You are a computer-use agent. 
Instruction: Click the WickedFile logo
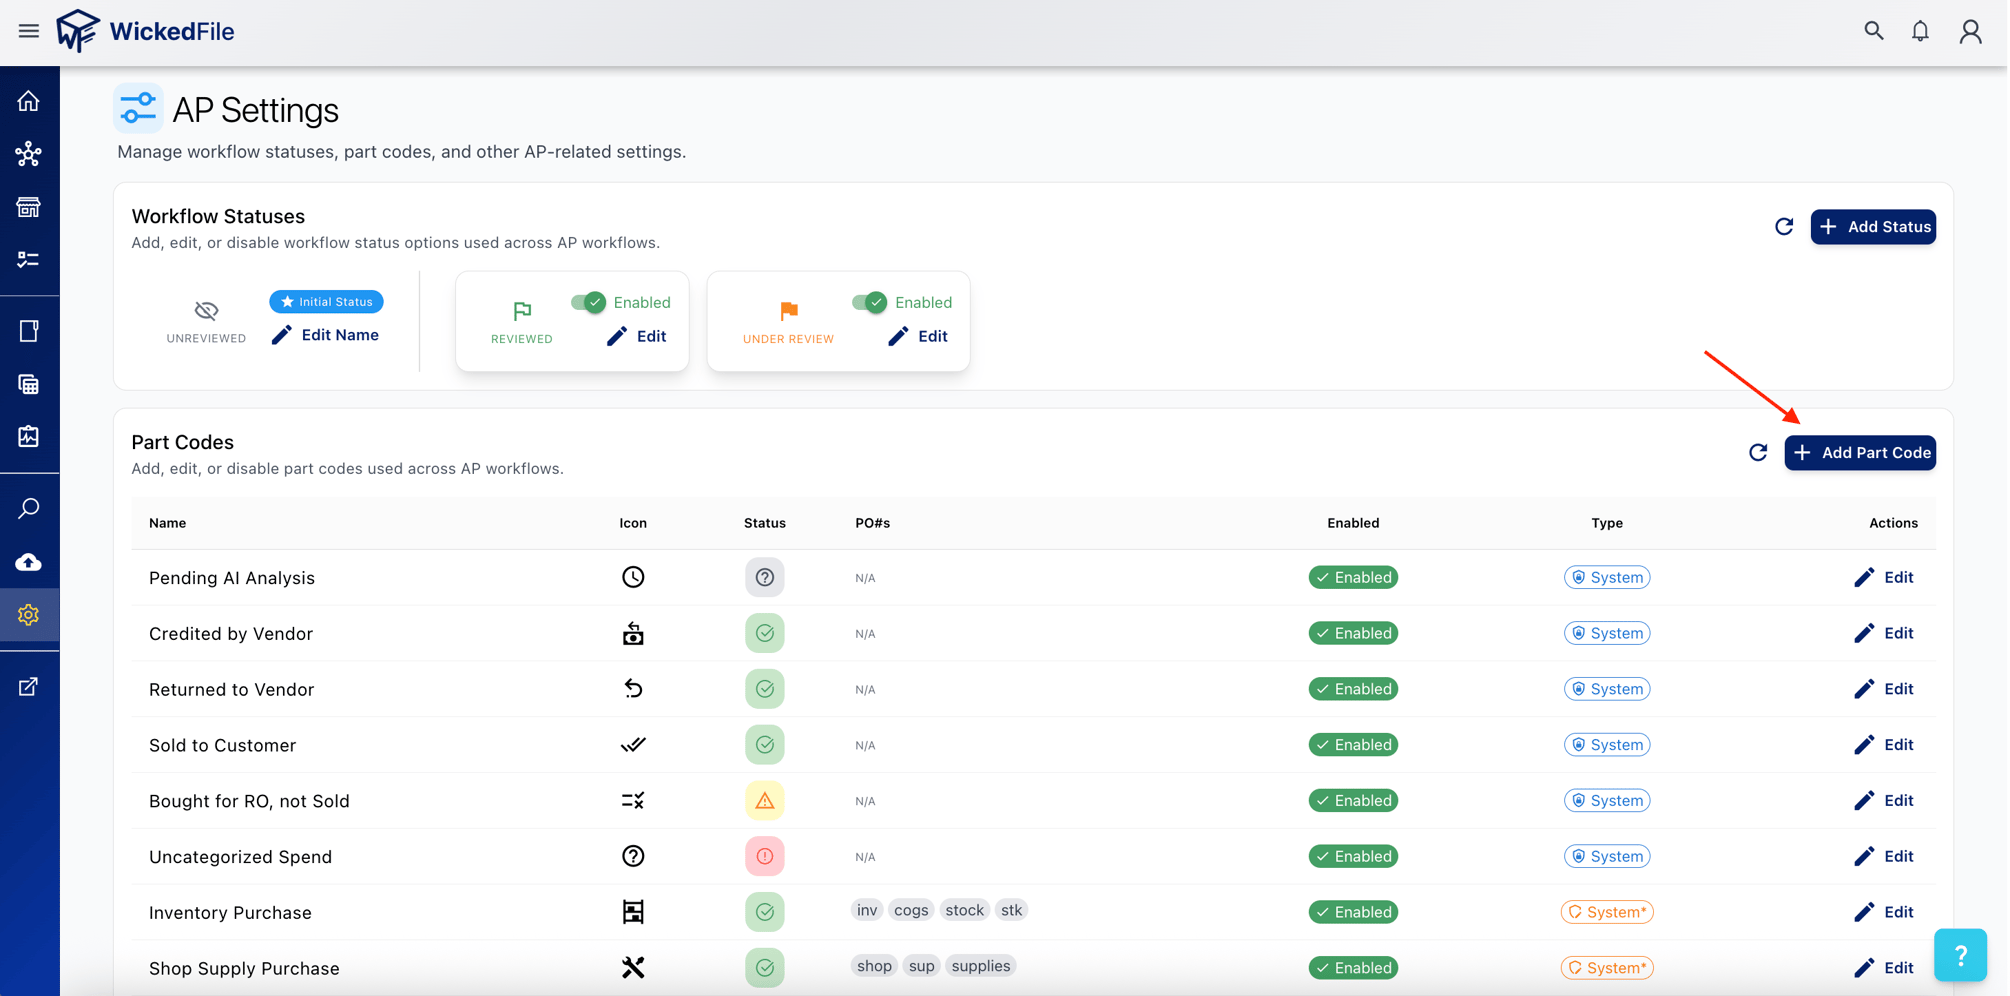pyautogui.click(x=145, y=31)
